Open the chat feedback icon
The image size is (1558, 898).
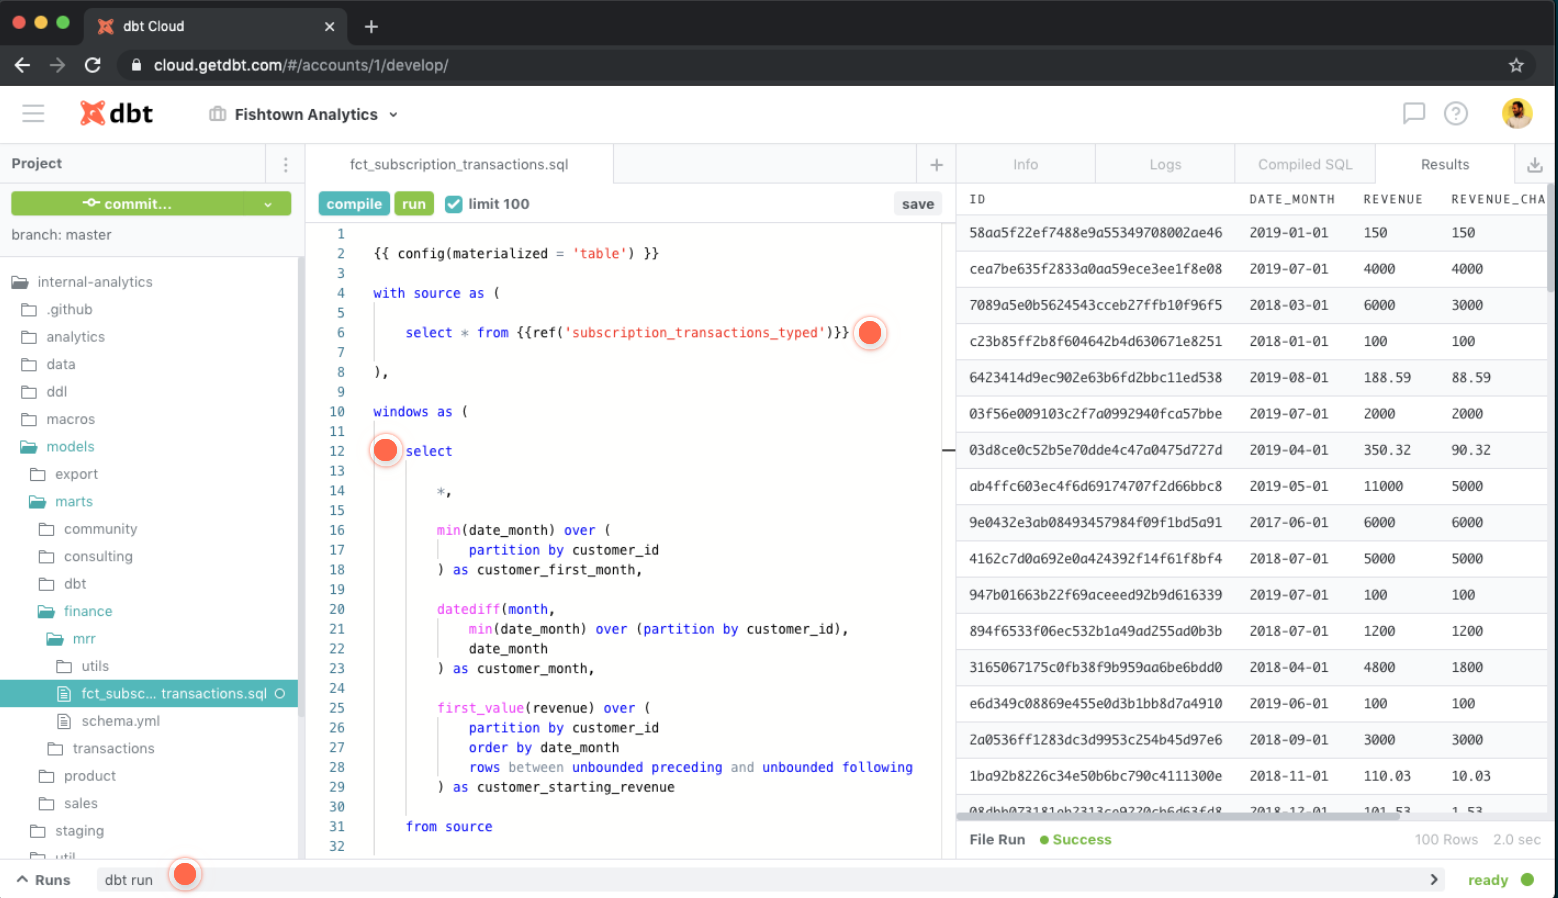coord(1413,114)
